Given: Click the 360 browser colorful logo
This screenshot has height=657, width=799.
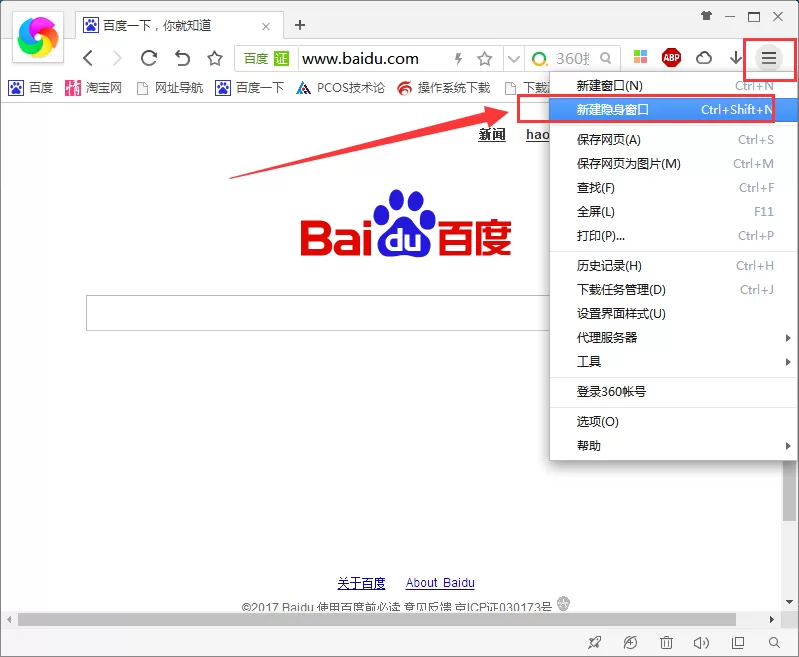Looking at the screenshot, I should [x=38, y=37].
